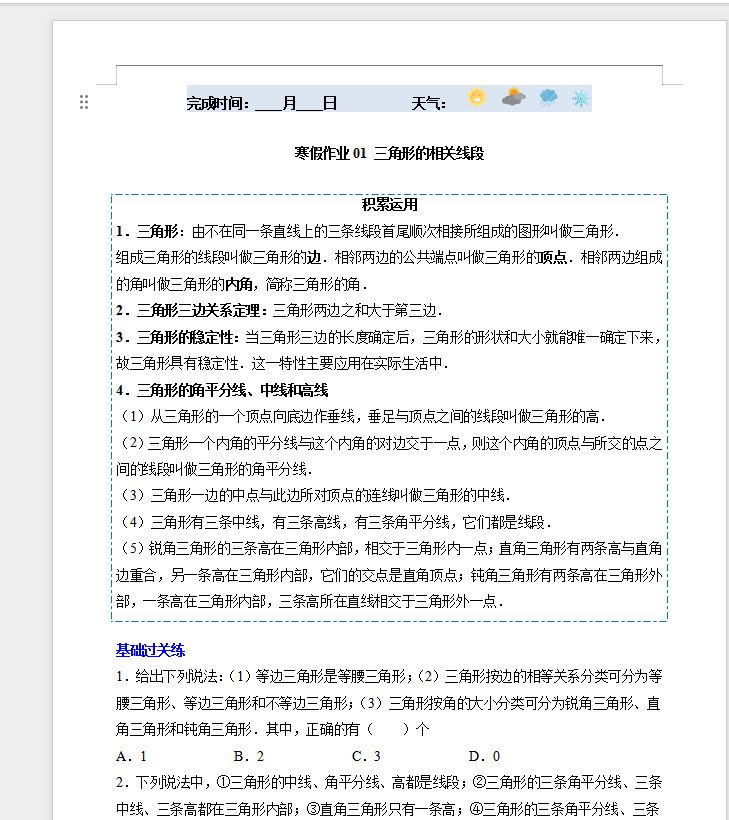Click the heading 2. 三角形三边关系定理
This screenshot has height=820, width=729.
[191, 311]
